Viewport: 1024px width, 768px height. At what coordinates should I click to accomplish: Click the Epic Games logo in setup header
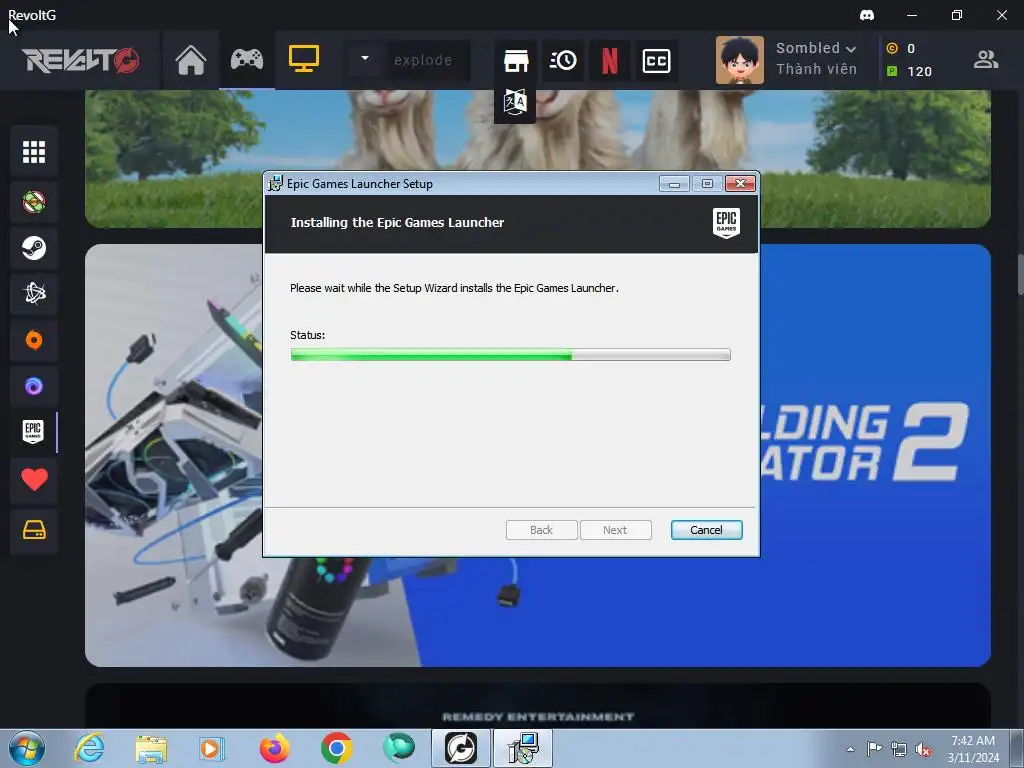pyautogui.click(x=726, y=223)
